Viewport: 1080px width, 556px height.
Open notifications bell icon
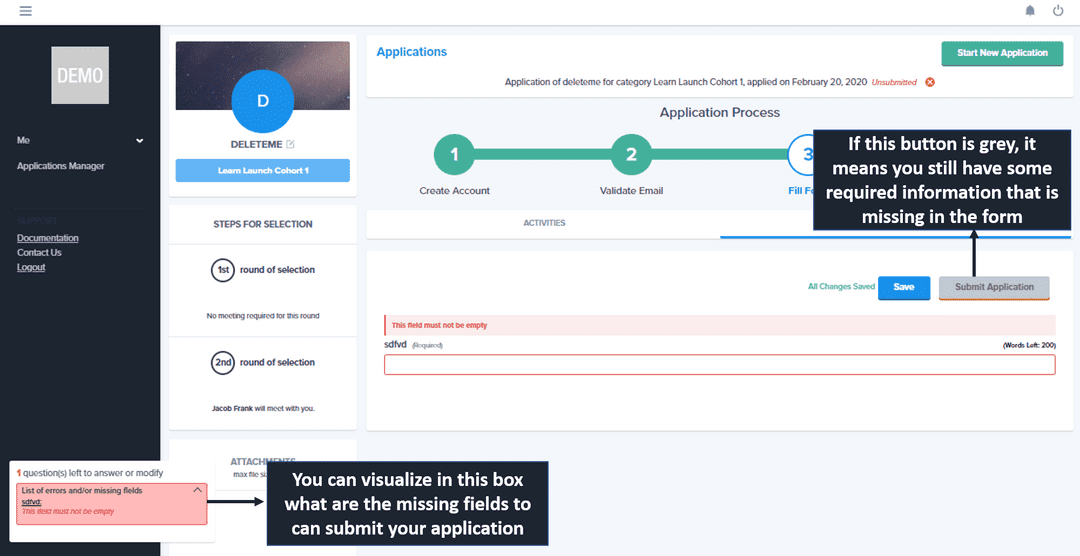(1030, 11)
